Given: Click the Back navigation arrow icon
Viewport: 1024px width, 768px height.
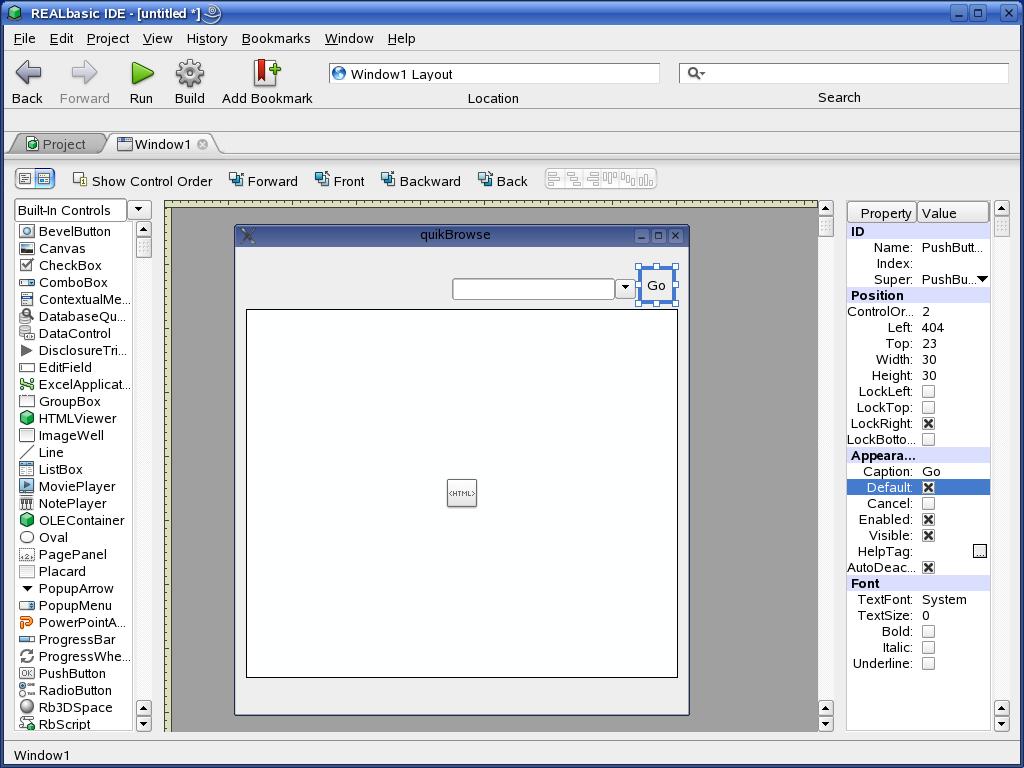Looking at the screenshot, I should click(x=28, y=72).
